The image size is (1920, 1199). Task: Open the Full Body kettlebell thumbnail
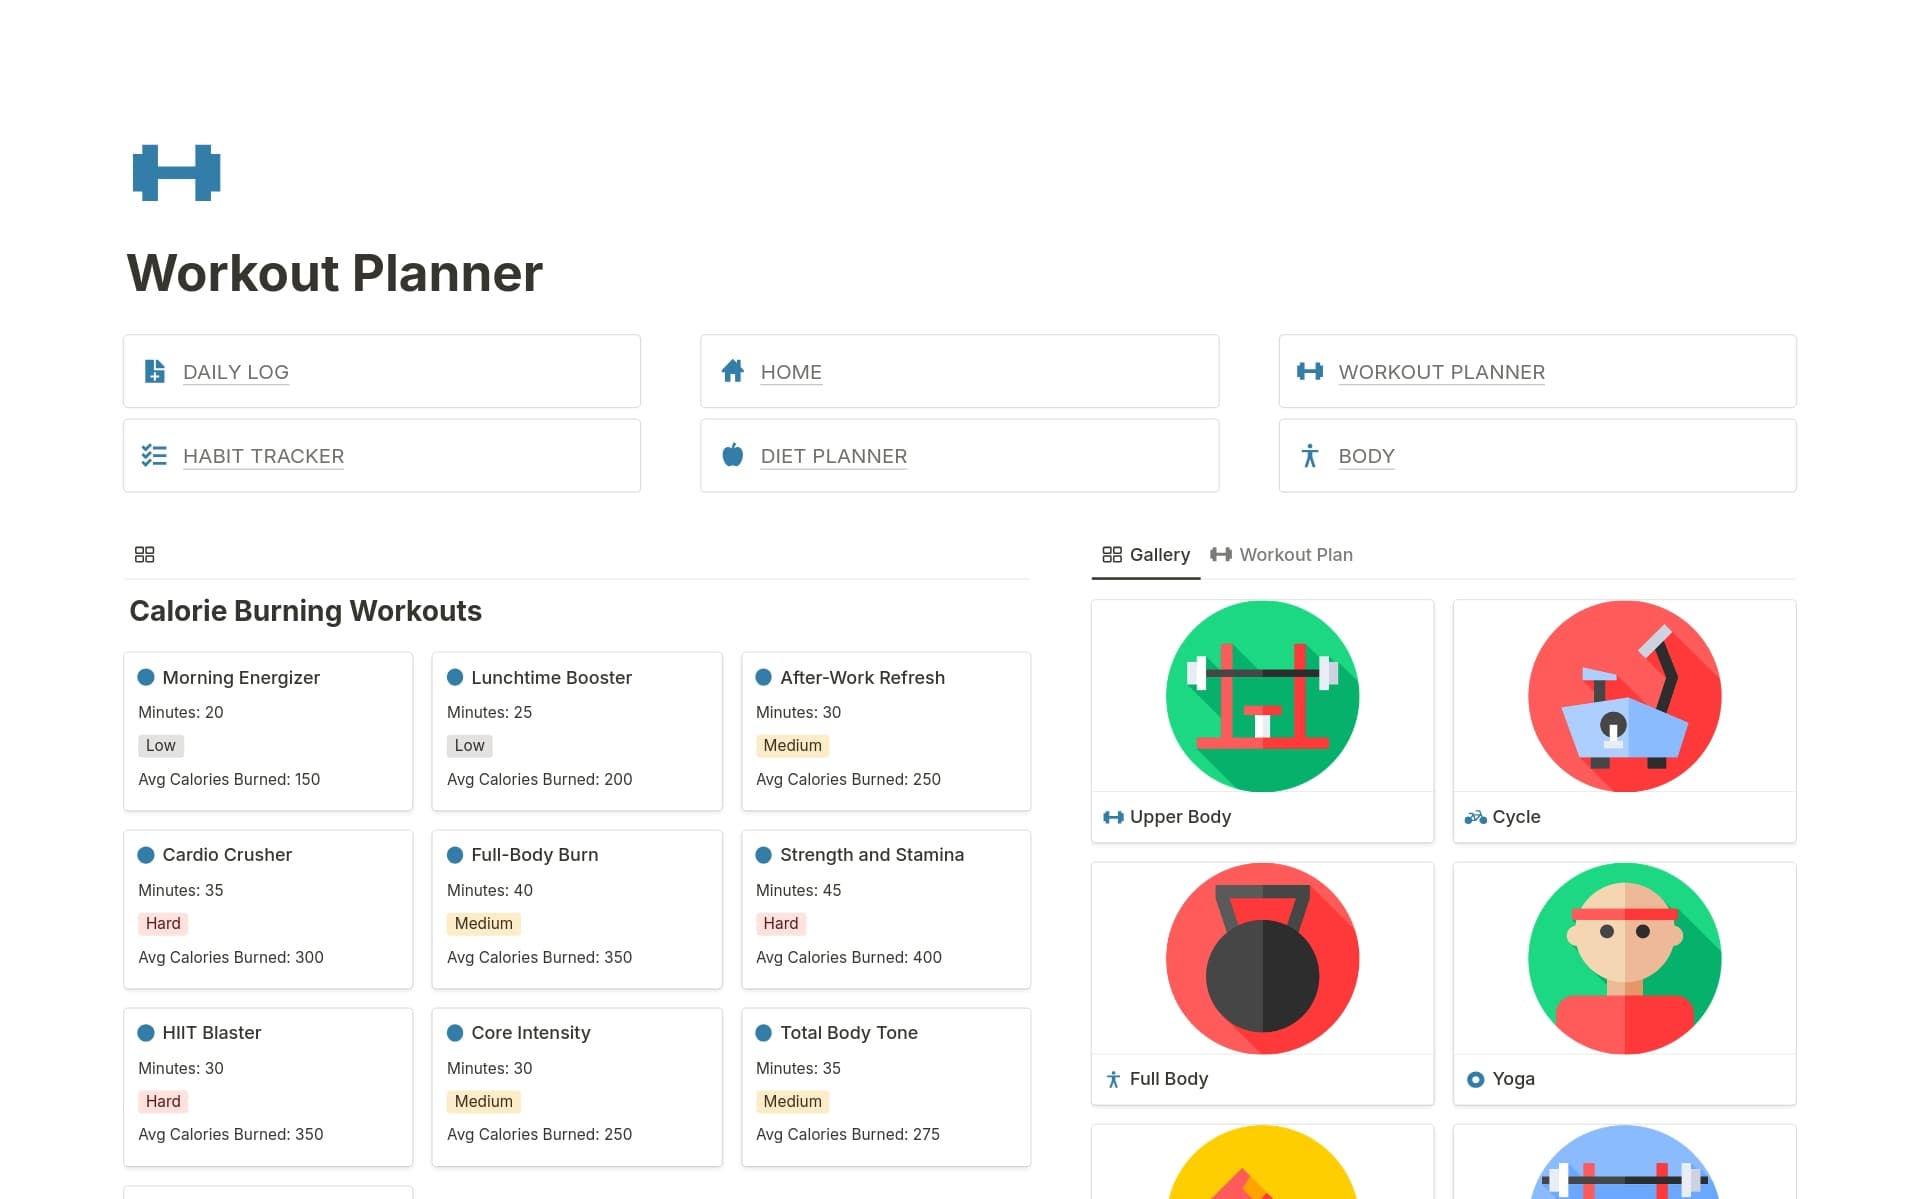pos(1262,958)
